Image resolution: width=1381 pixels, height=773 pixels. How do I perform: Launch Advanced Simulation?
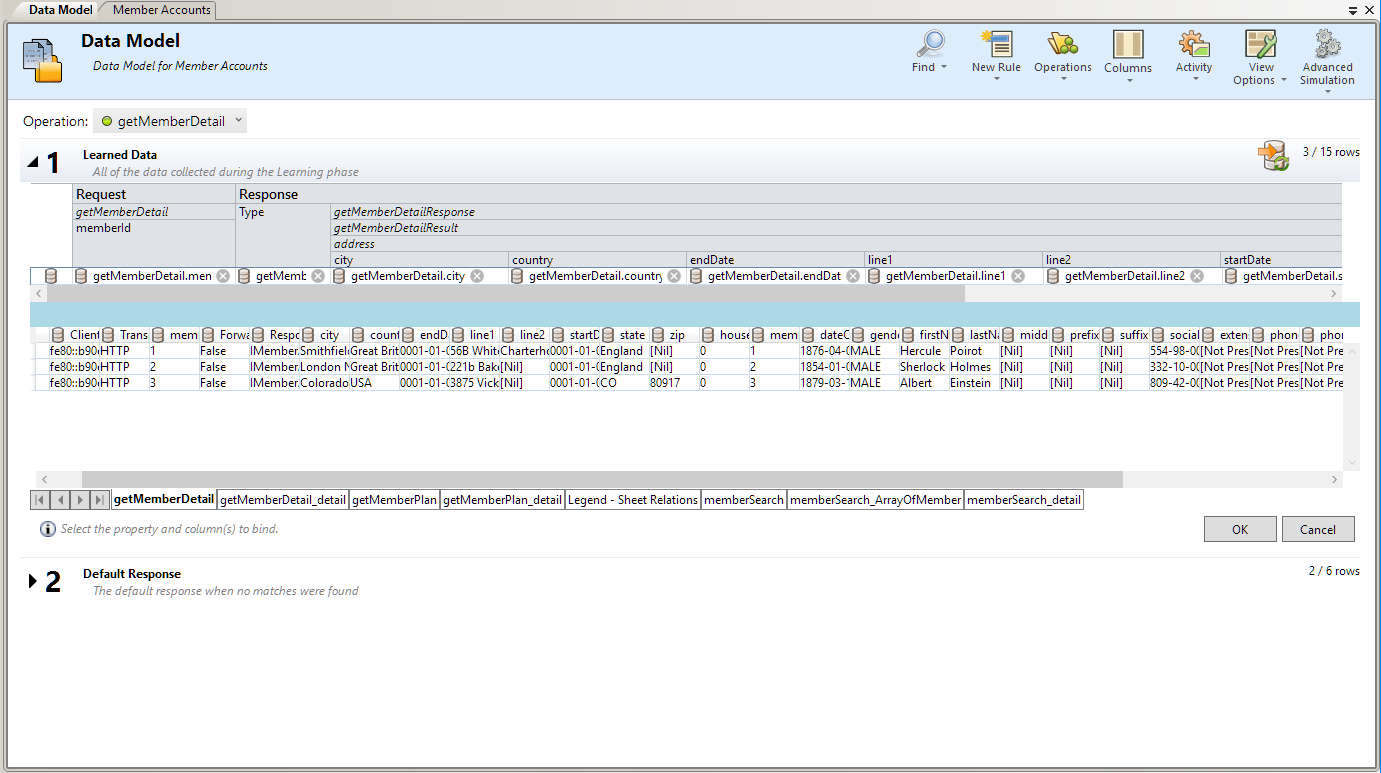[1327, 45]
